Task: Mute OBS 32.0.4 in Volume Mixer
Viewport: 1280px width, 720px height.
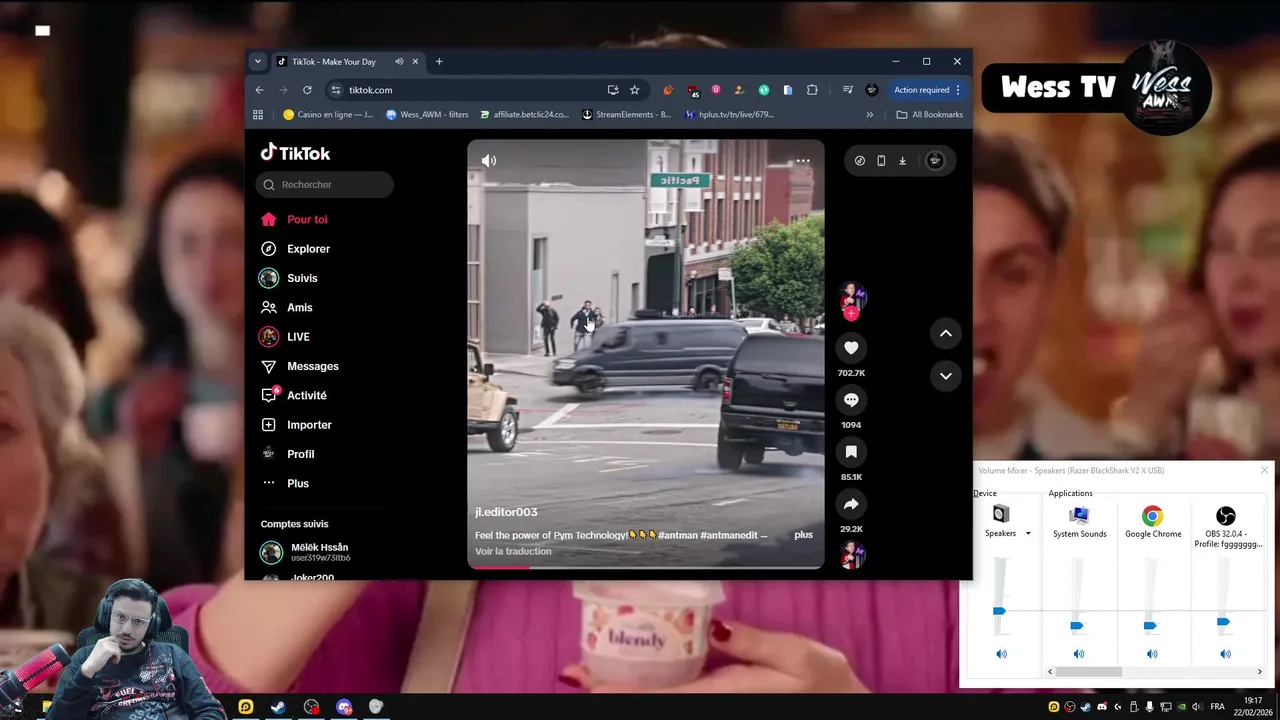Action: point(1225,654)
